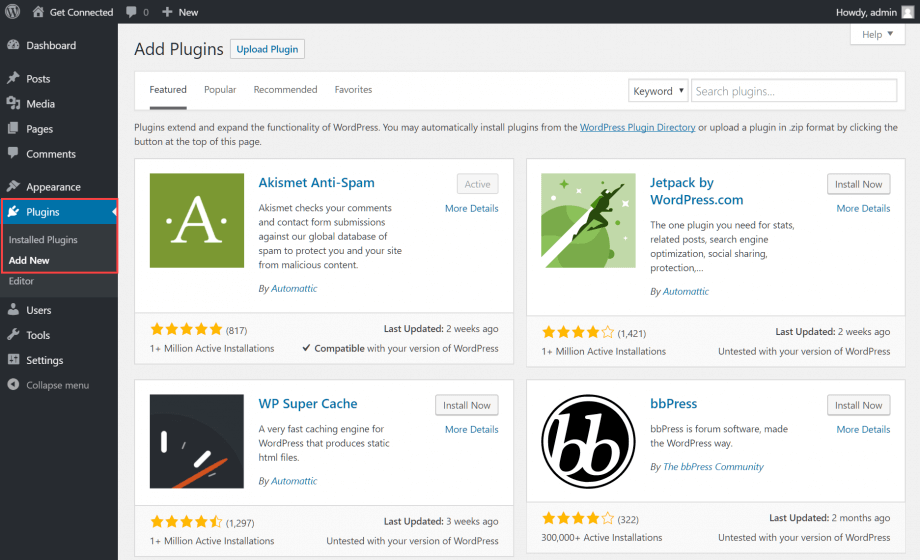This screenshot has width=920, height=560.
Task: Click Install Now for Jetpack
Action: coord(858,184)
